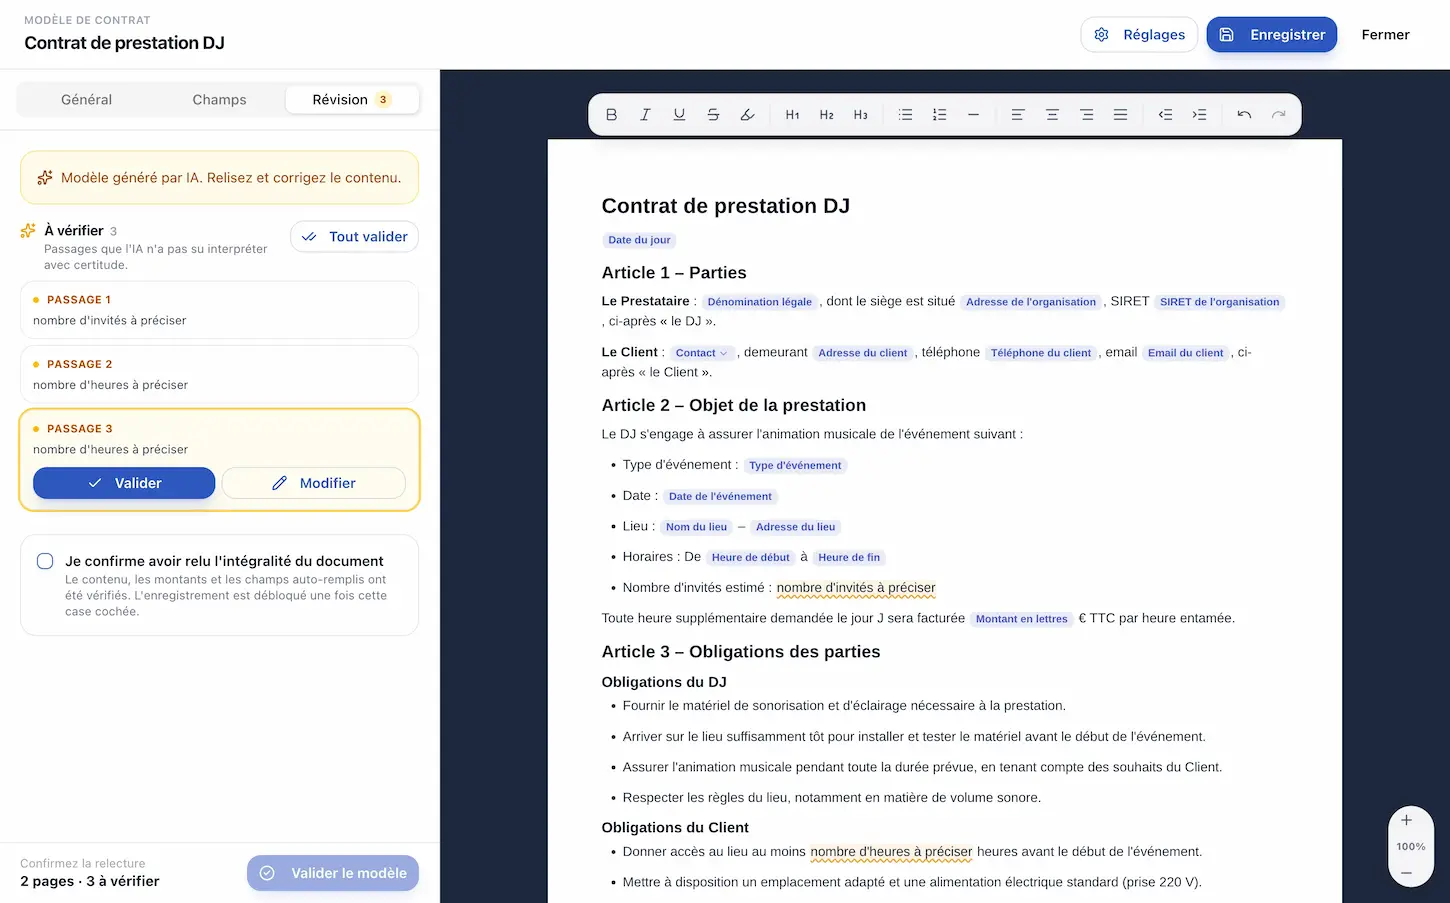1450x903 pixels.
Task: Open the Champs tab
Action: coord(219,100)
